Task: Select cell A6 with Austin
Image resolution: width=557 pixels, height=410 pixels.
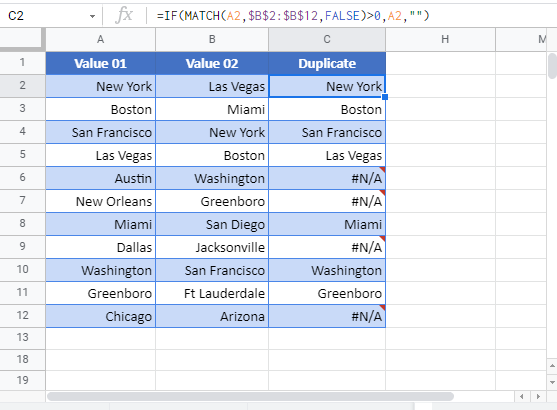Action: pos(101,178)
